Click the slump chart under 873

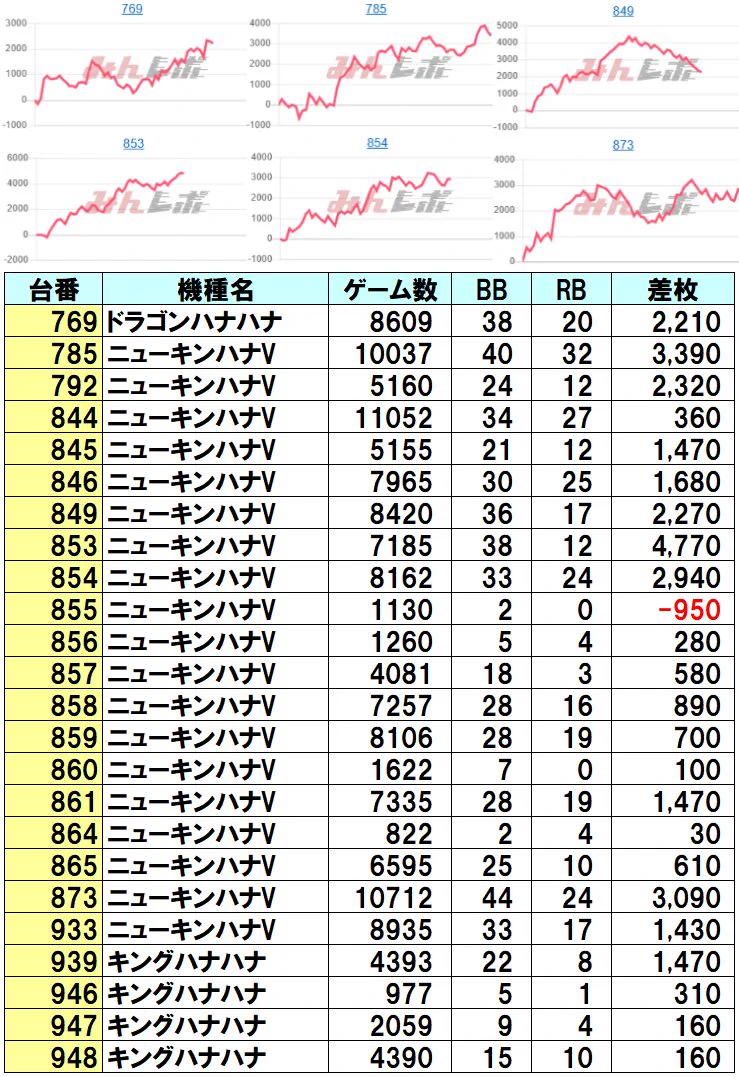tap(616, 209)
